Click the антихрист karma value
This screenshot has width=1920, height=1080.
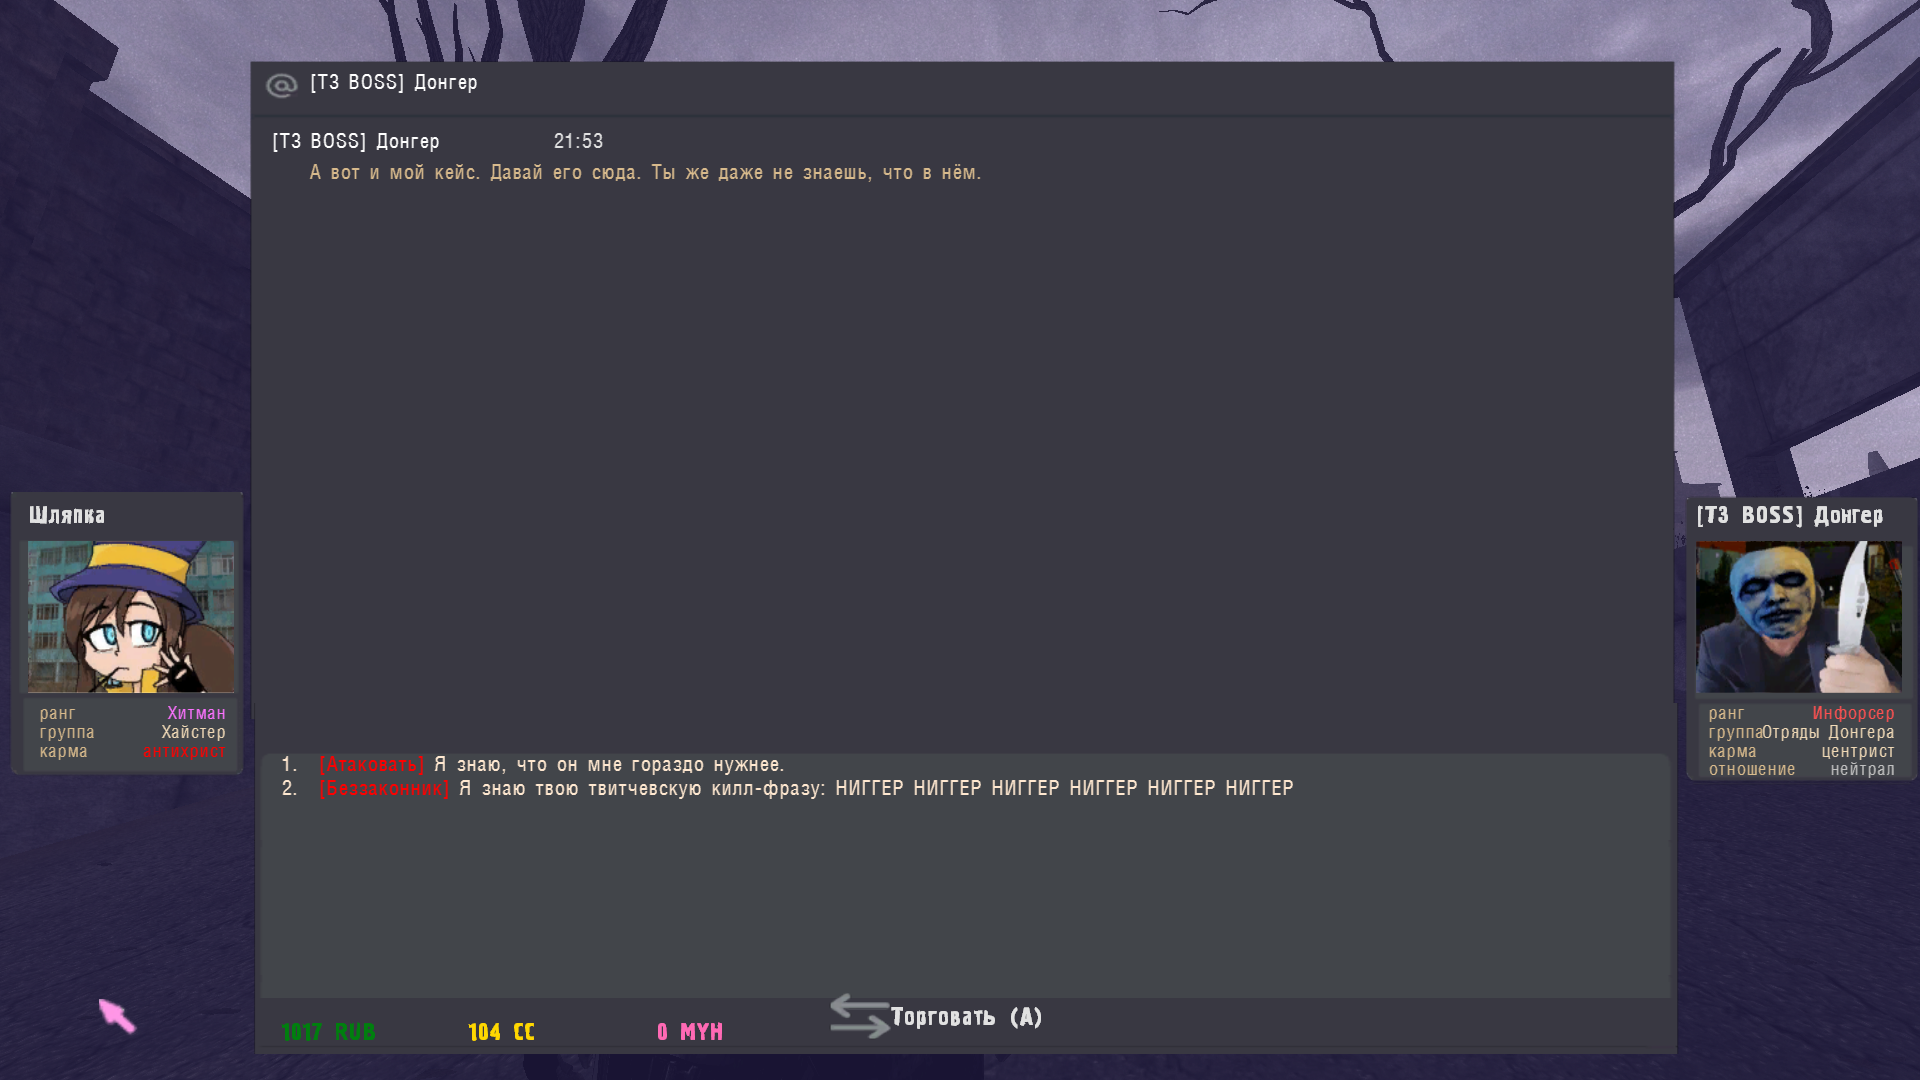click(x=184, y=751)
